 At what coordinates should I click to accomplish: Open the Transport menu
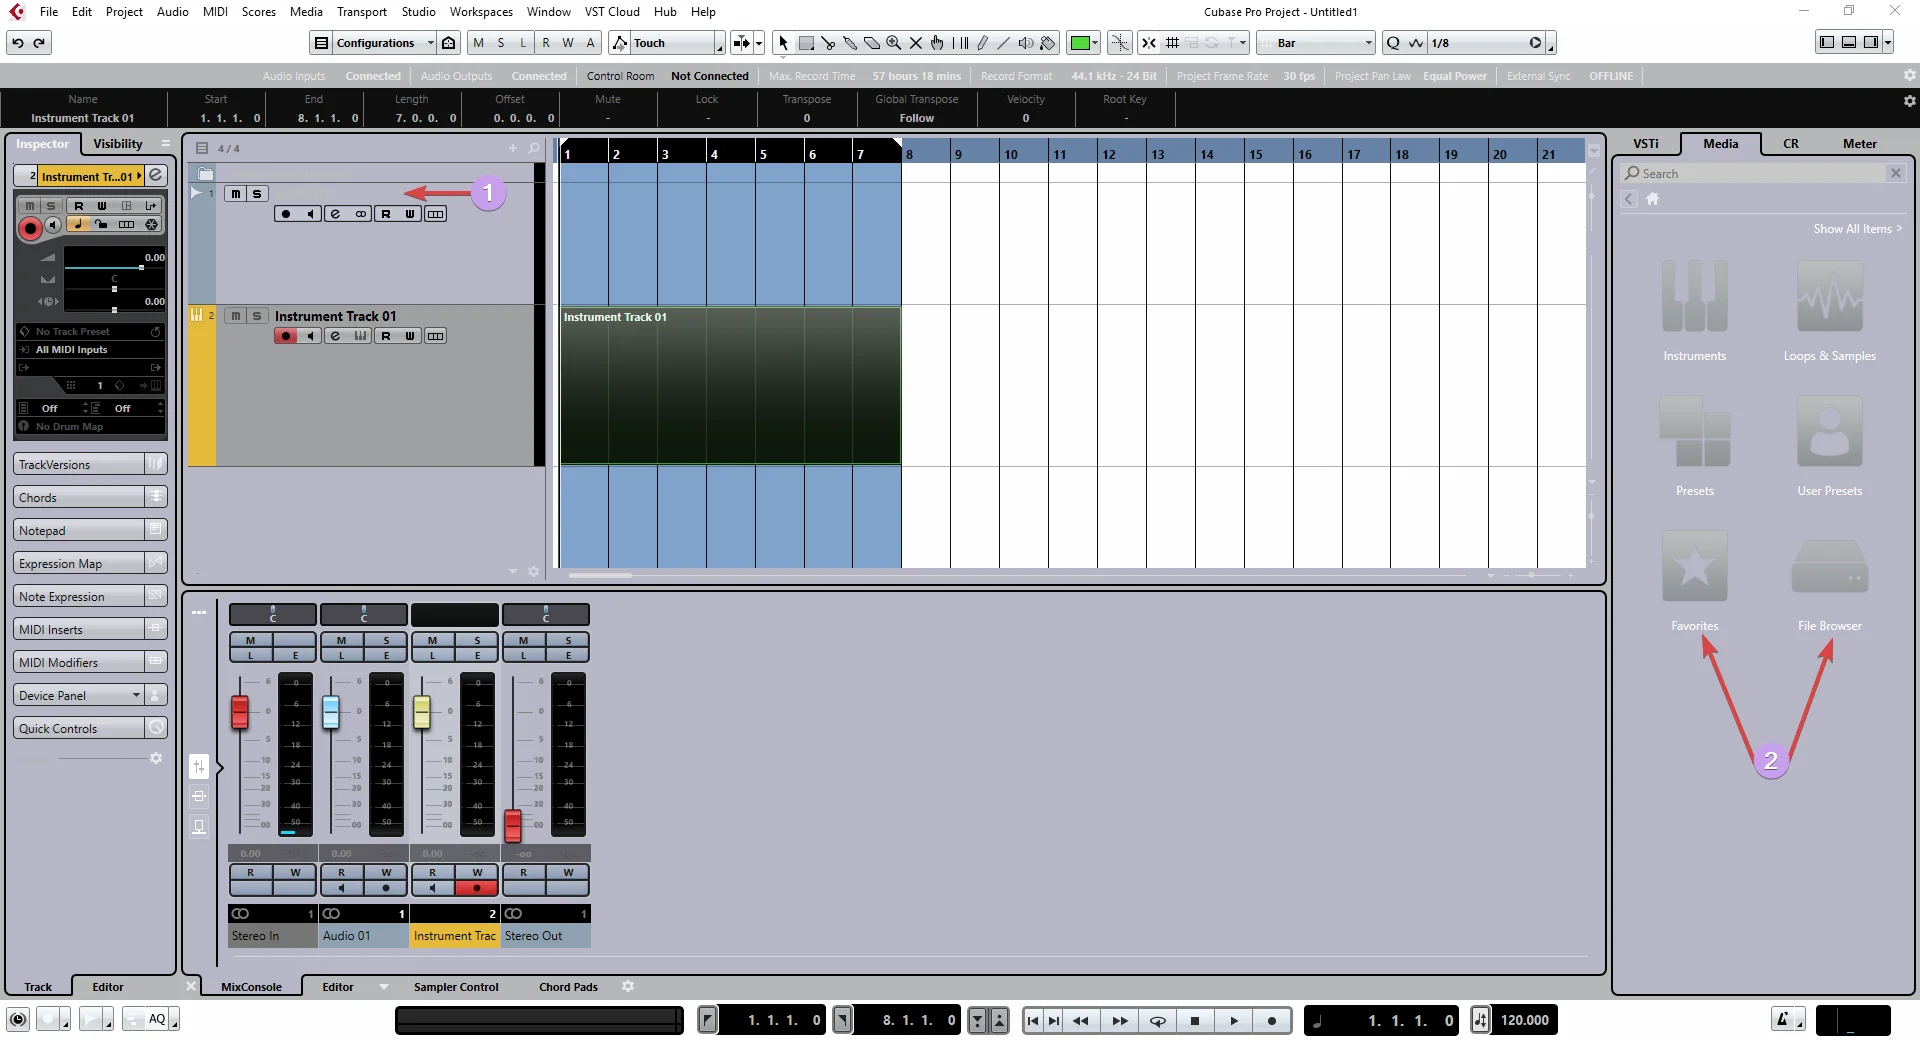[362, 12]
